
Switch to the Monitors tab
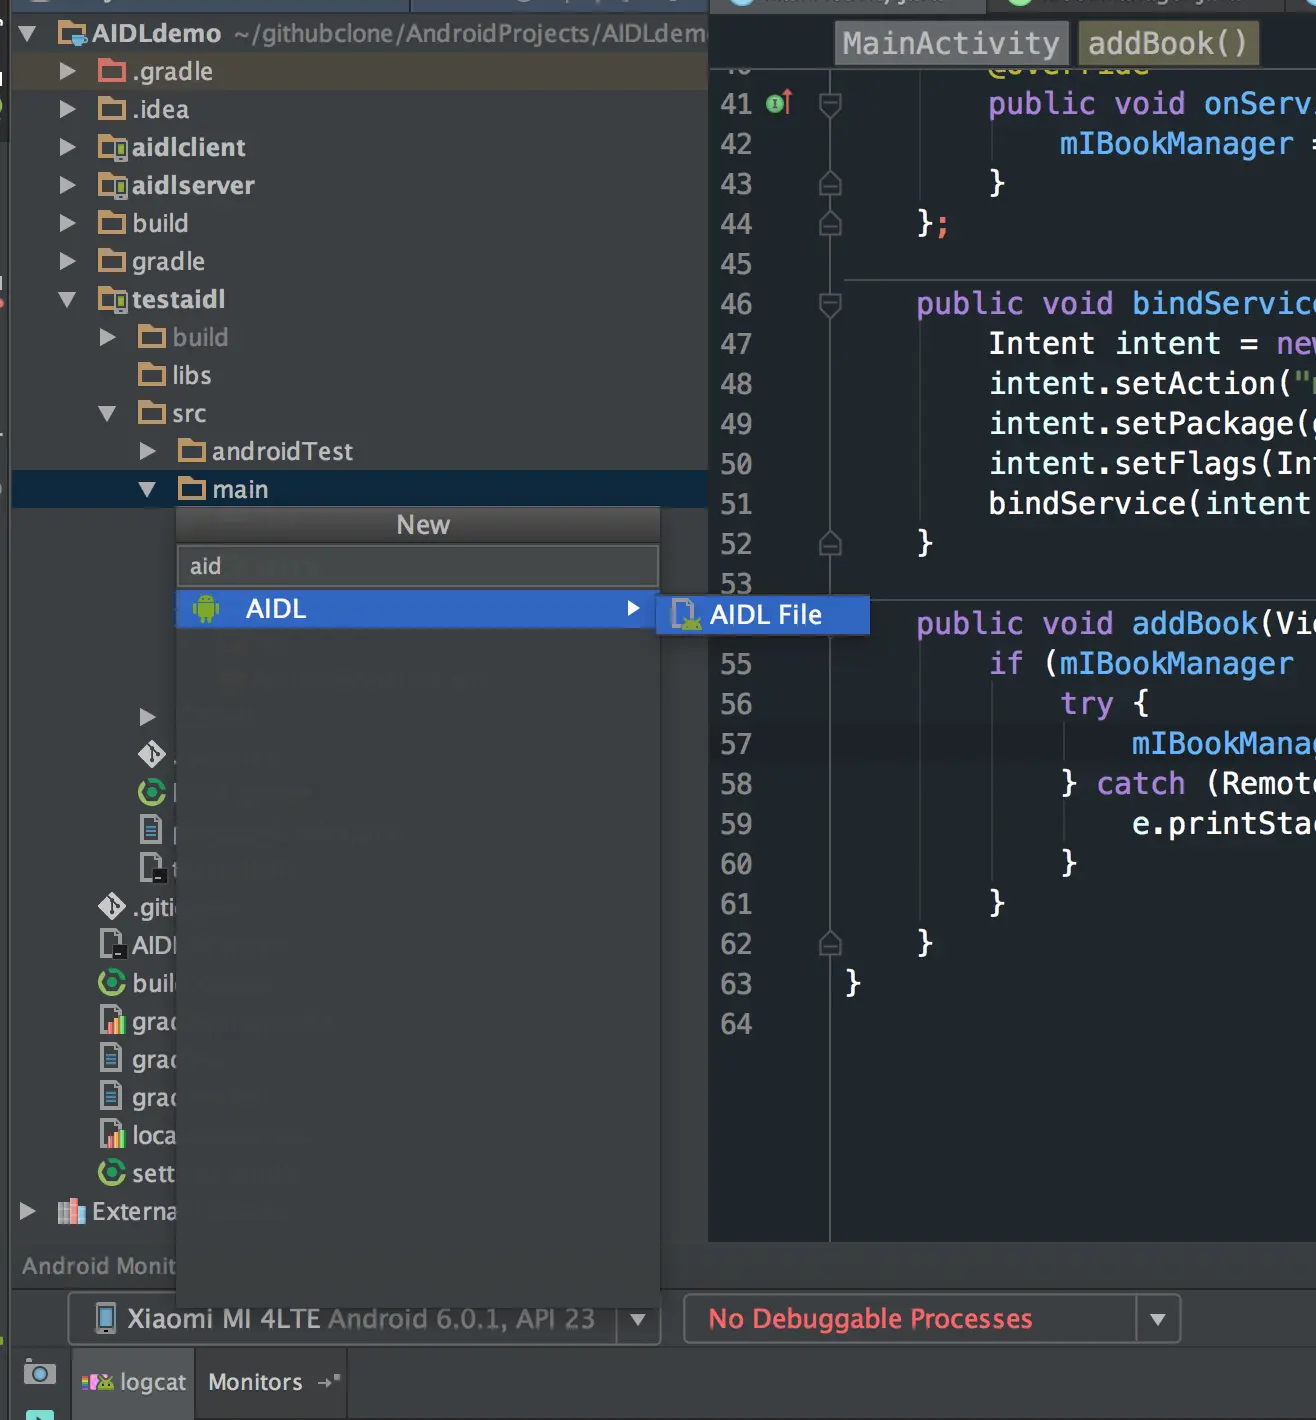tap(272, 1382)
